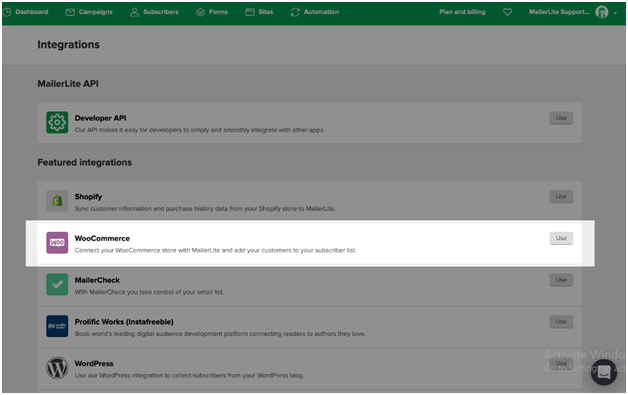Viewport: 628px width, 395px height.
Task: Click the Featured integrations heading
Action: (85, 162)
